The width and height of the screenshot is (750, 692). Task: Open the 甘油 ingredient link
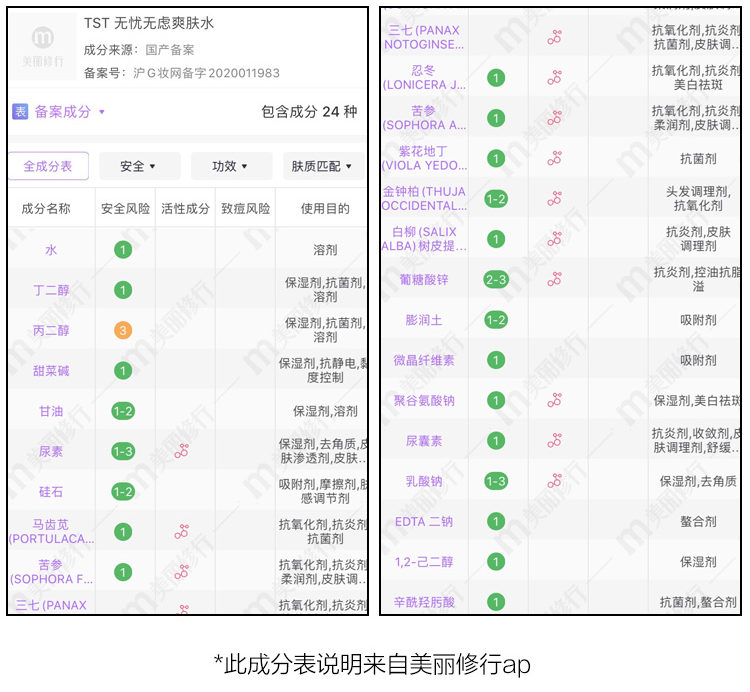[51, 411]
